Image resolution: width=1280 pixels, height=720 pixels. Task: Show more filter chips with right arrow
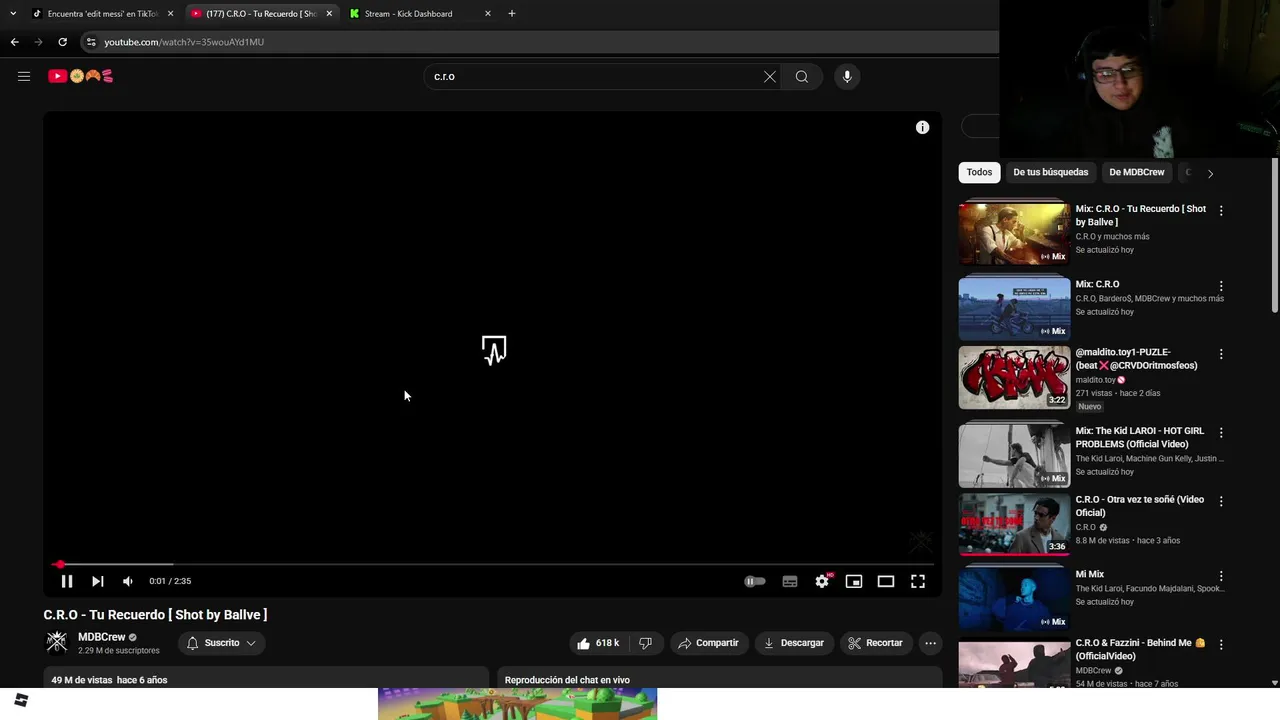1210,173
